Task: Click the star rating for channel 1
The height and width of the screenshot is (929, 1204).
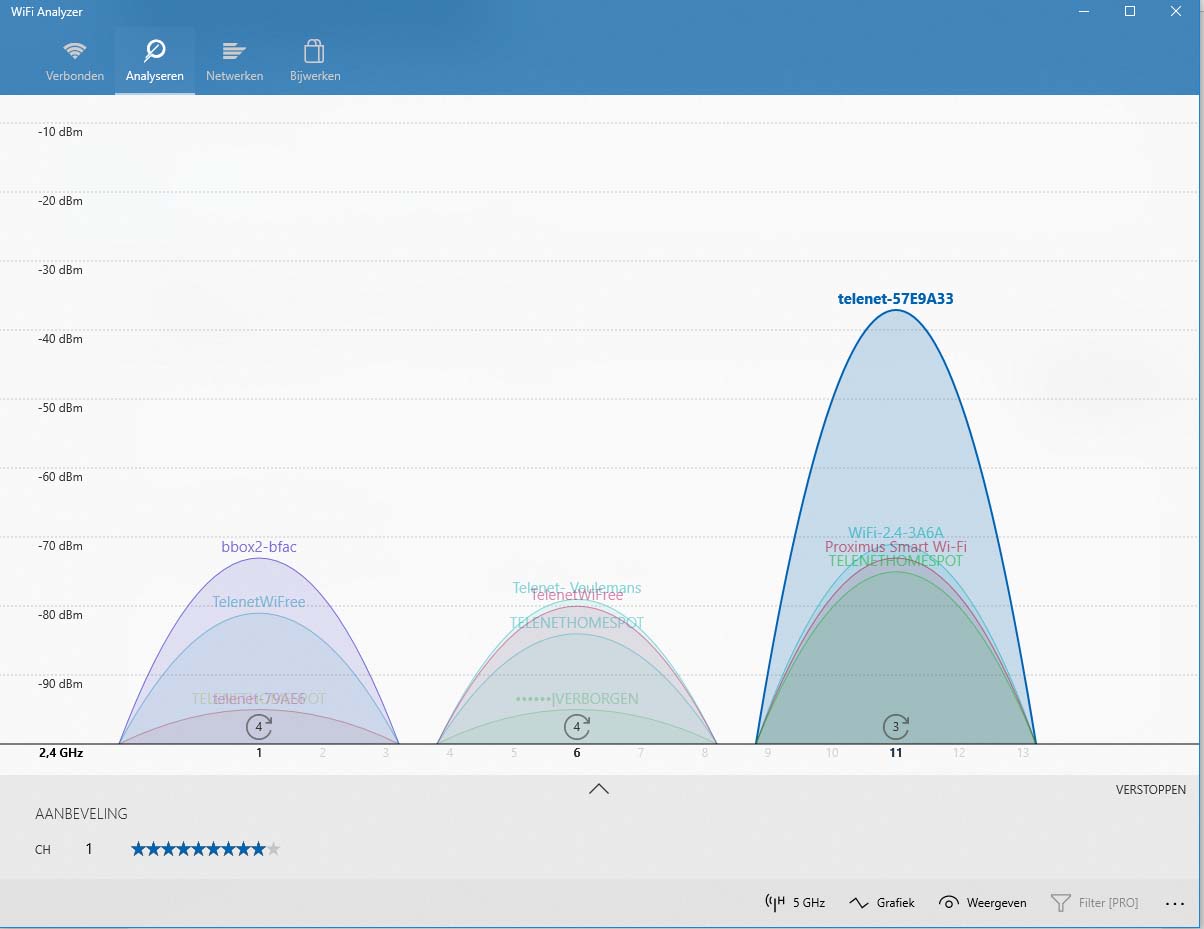Action: 206,849
